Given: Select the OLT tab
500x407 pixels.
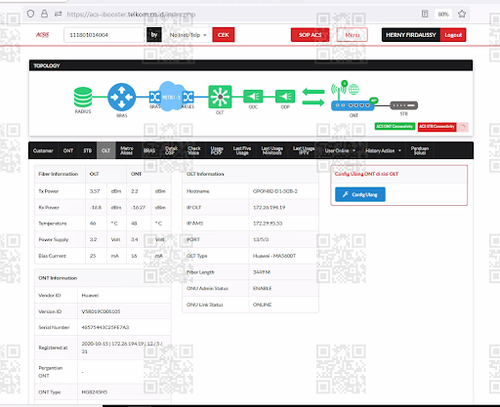Looking at the screenshot, I should [106, 151].
